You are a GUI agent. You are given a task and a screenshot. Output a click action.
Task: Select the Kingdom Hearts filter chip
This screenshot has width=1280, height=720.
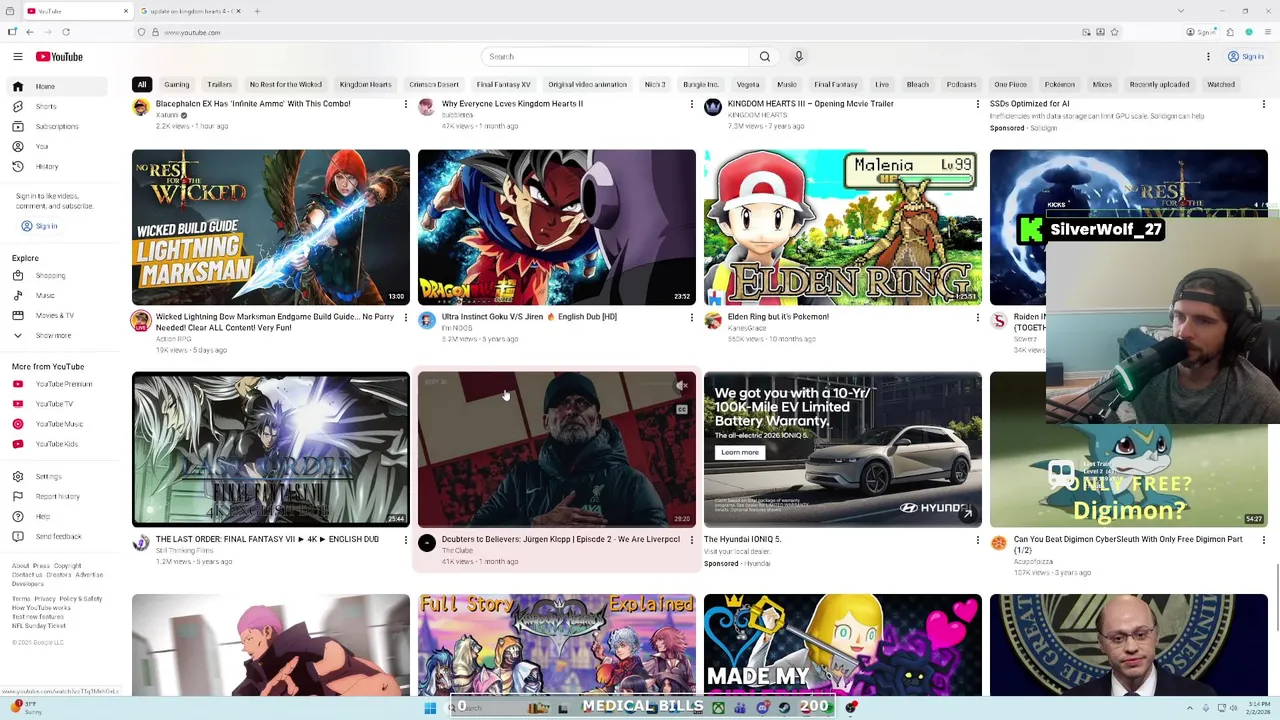point(365,84)
